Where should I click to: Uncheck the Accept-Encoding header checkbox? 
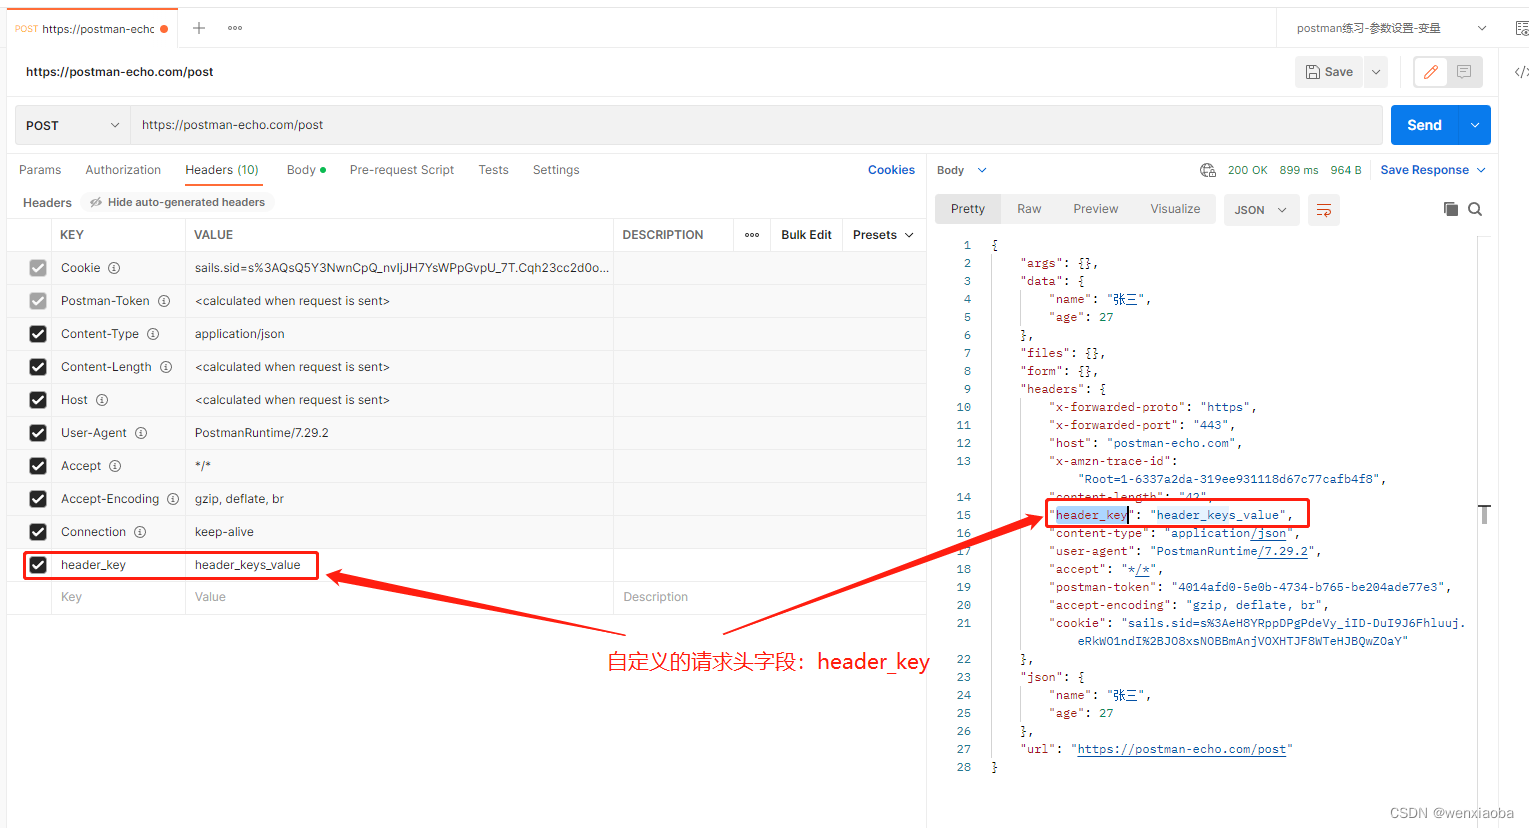click(38, 499)
